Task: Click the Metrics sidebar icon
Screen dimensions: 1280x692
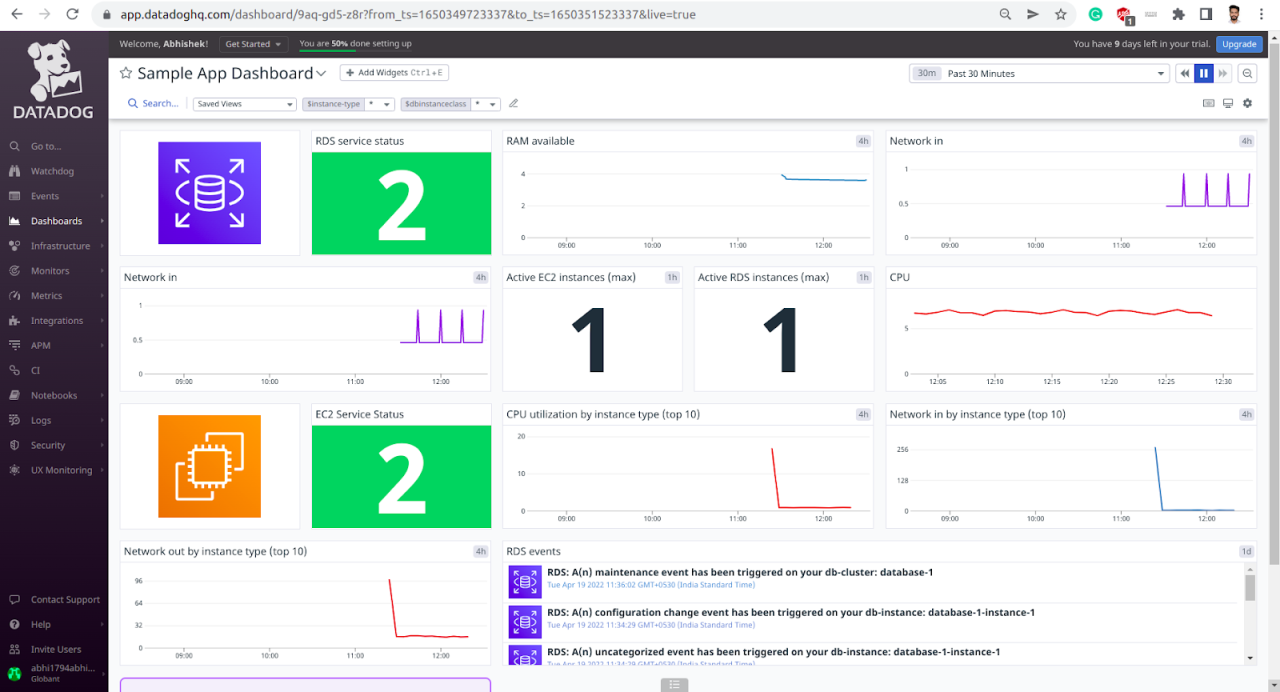Action: (x=14, y=296)
